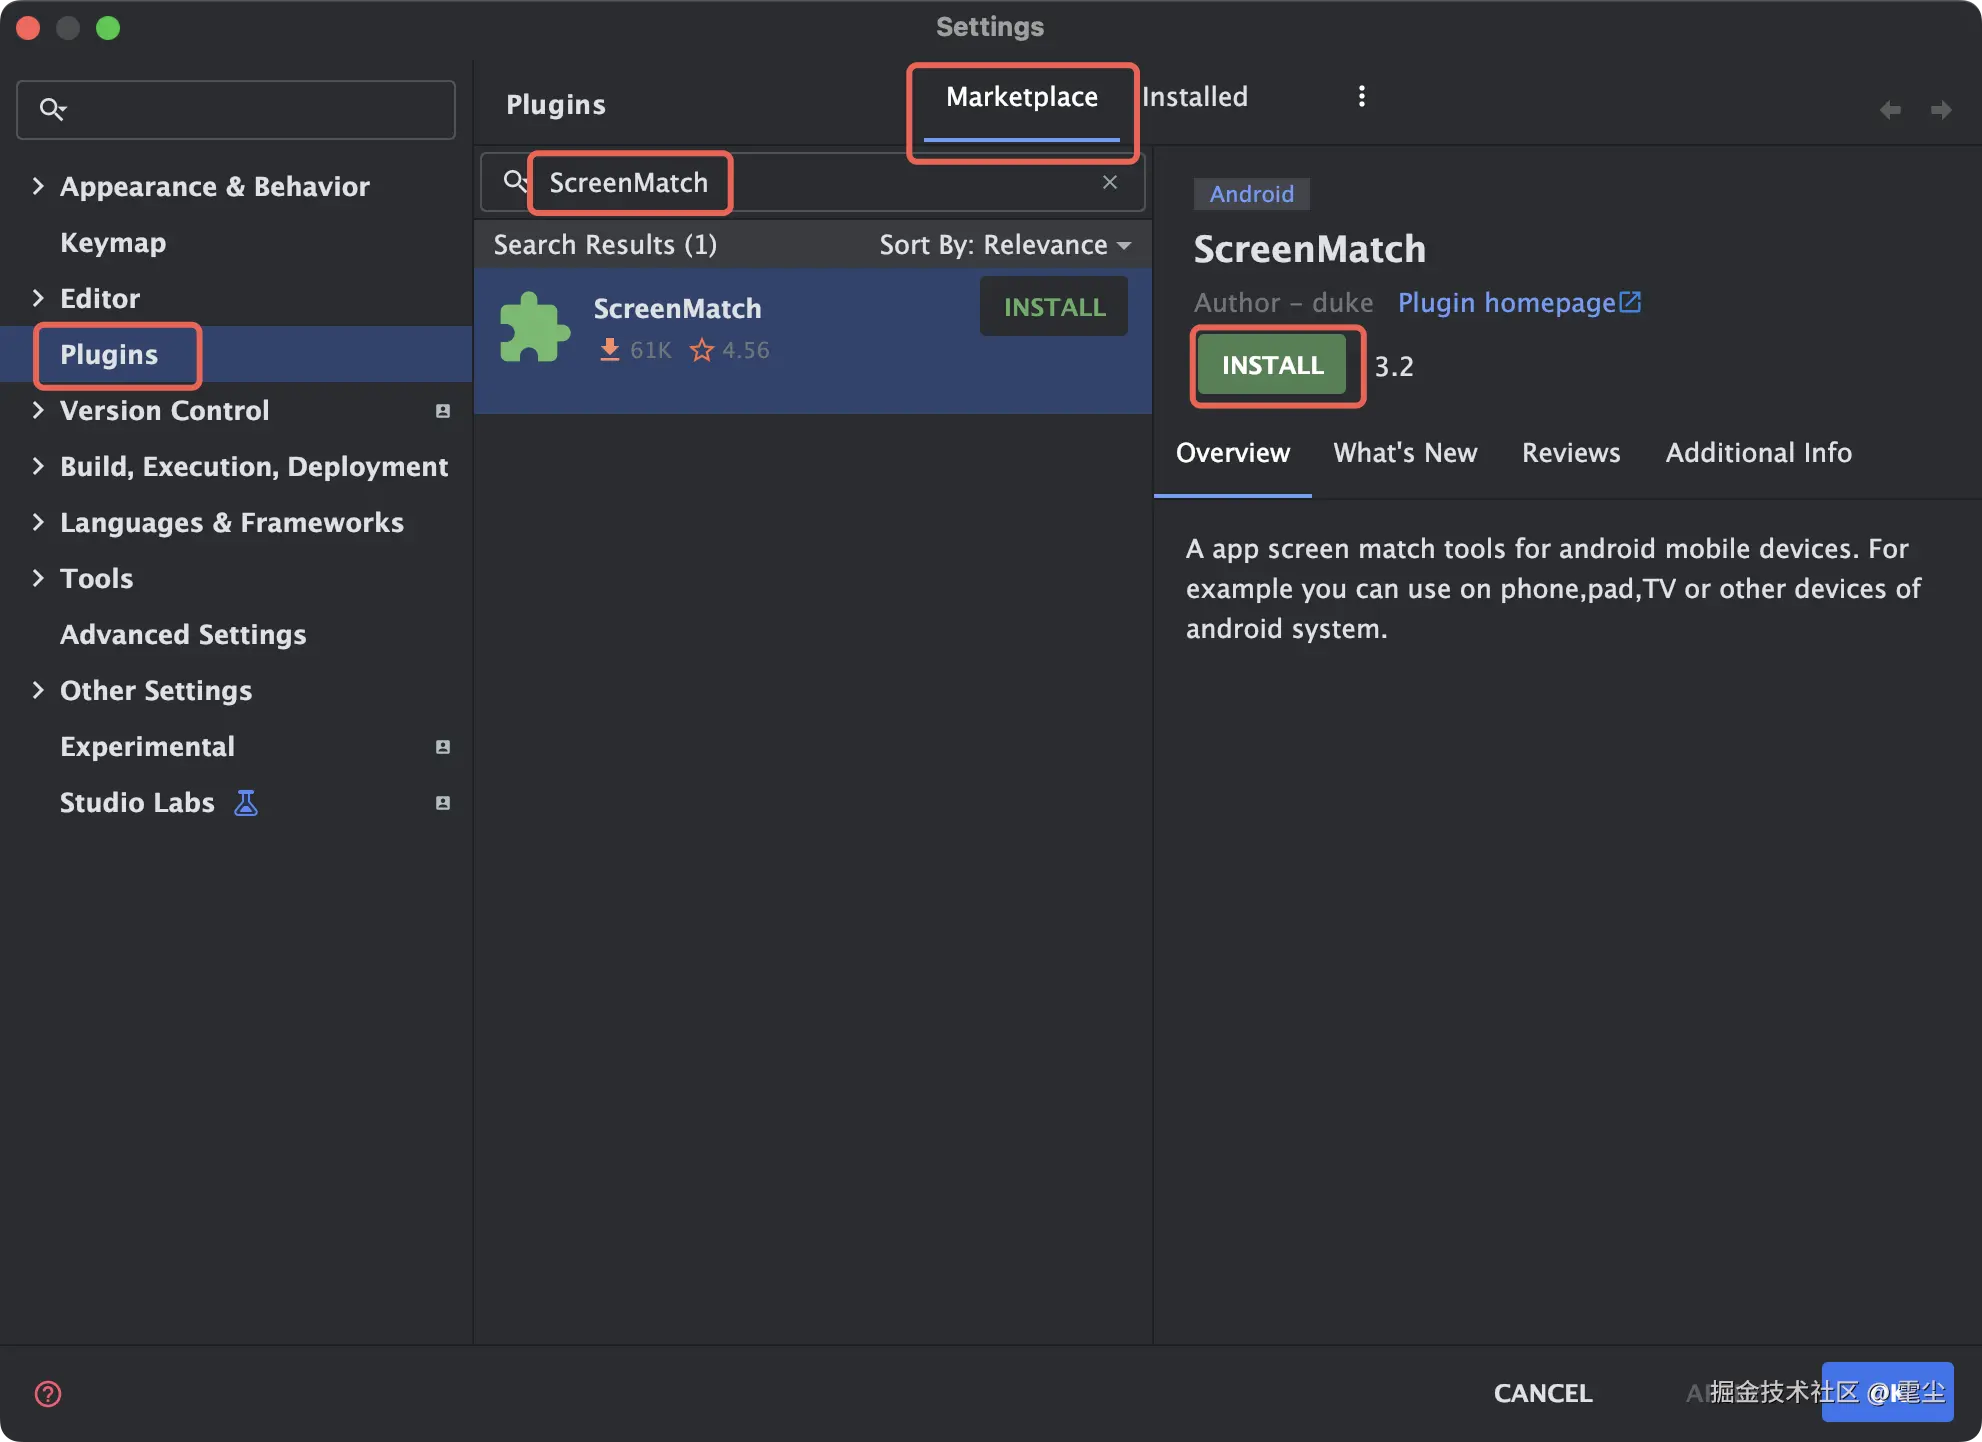Click the Studio Labs flask icon
1982x1442 pixels.
click(246, 803)
